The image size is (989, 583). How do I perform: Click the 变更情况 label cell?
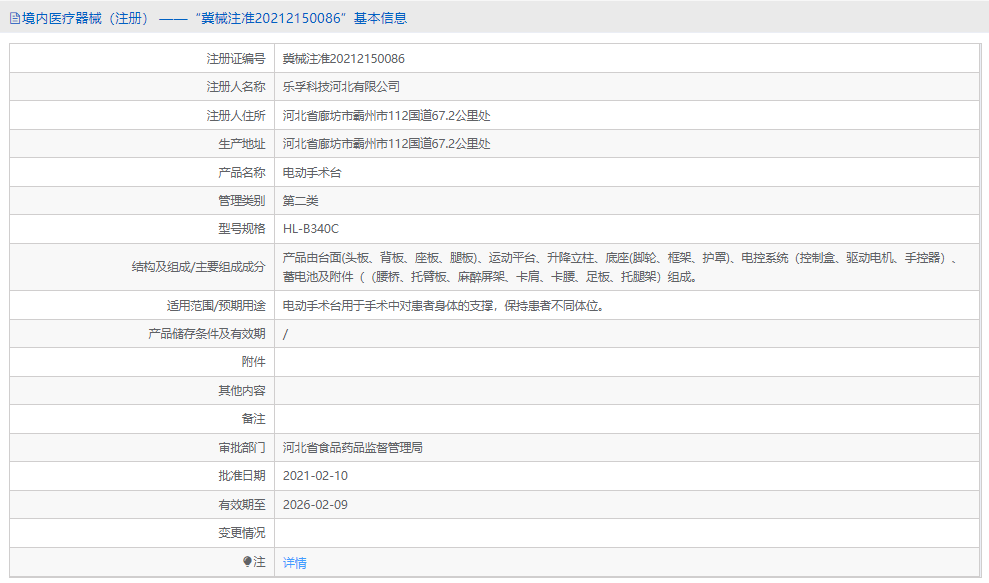click(x=142, y=533)
